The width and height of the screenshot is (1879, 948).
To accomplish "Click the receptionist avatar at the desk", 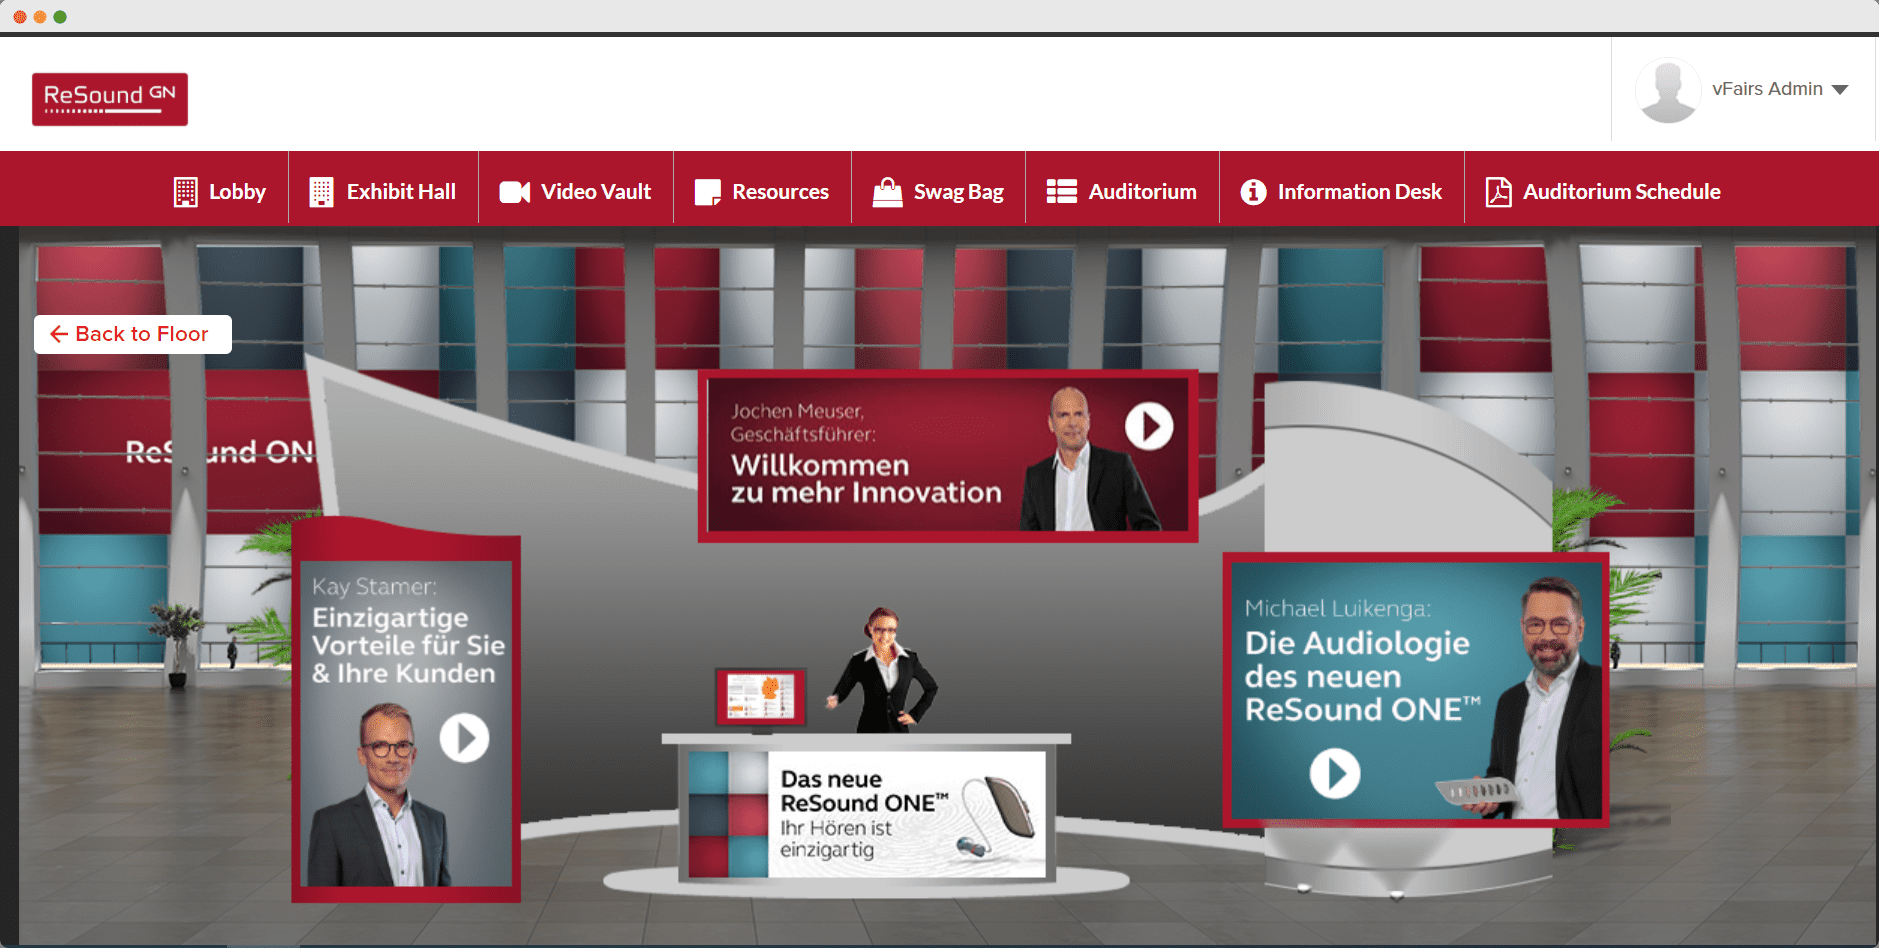I will click(x=884, y=672).
